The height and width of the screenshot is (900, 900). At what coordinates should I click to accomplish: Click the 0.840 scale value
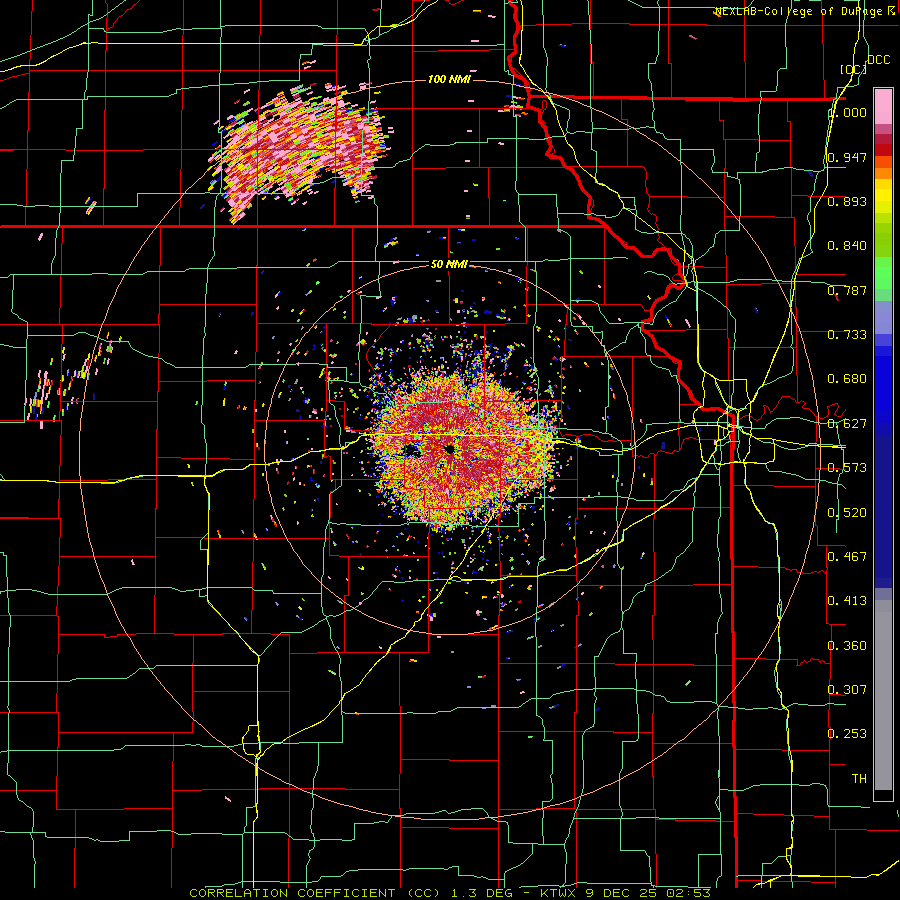tap(847, 246)
